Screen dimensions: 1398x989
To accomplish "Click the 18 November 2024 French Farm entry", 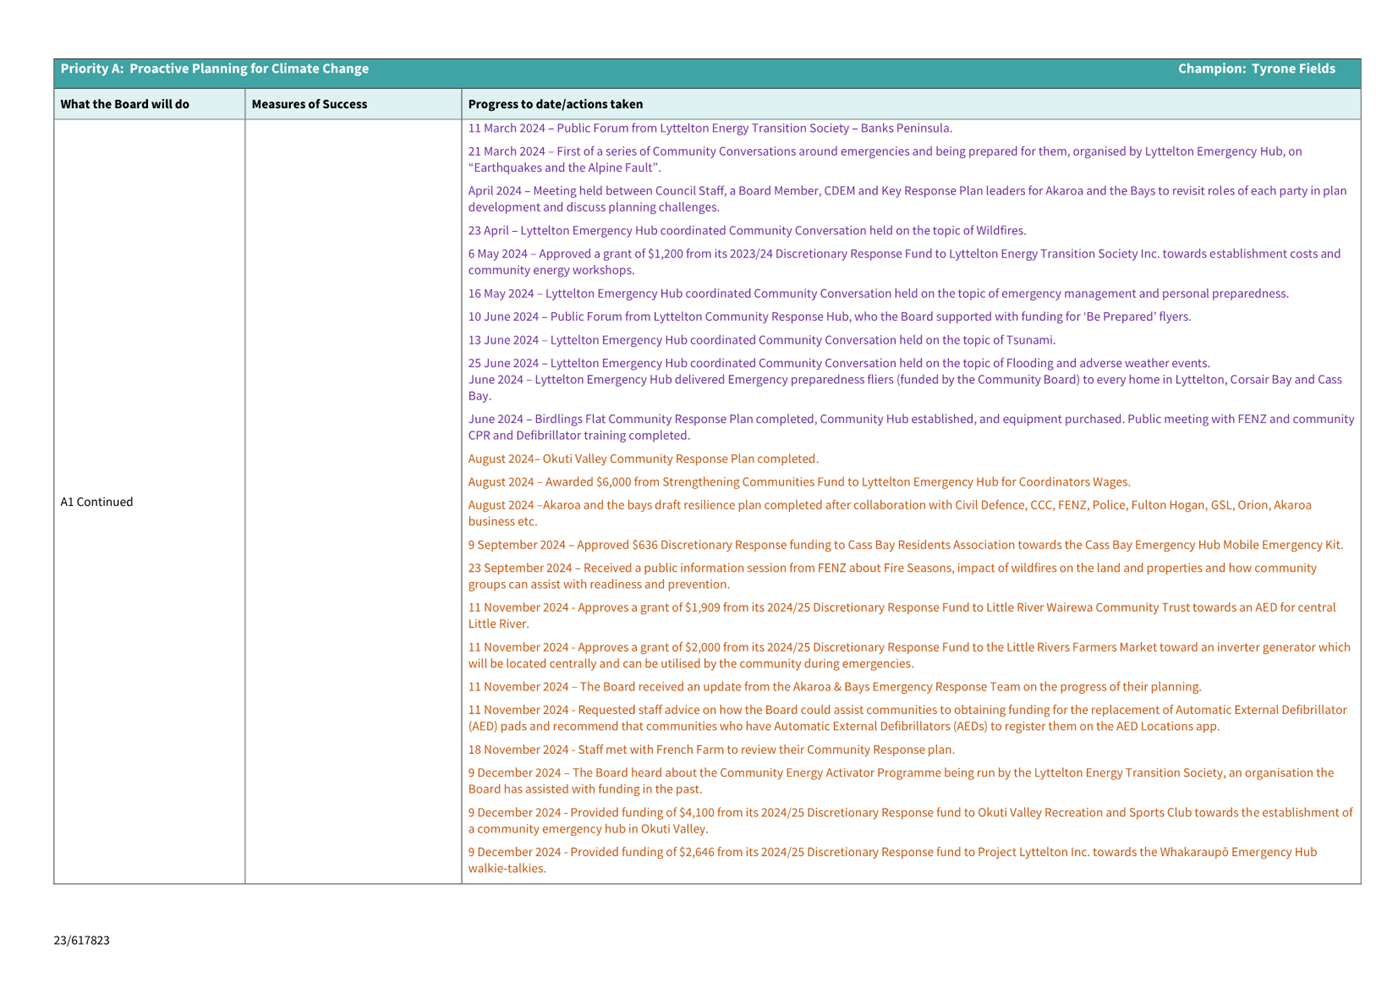I will click(710, 750).
